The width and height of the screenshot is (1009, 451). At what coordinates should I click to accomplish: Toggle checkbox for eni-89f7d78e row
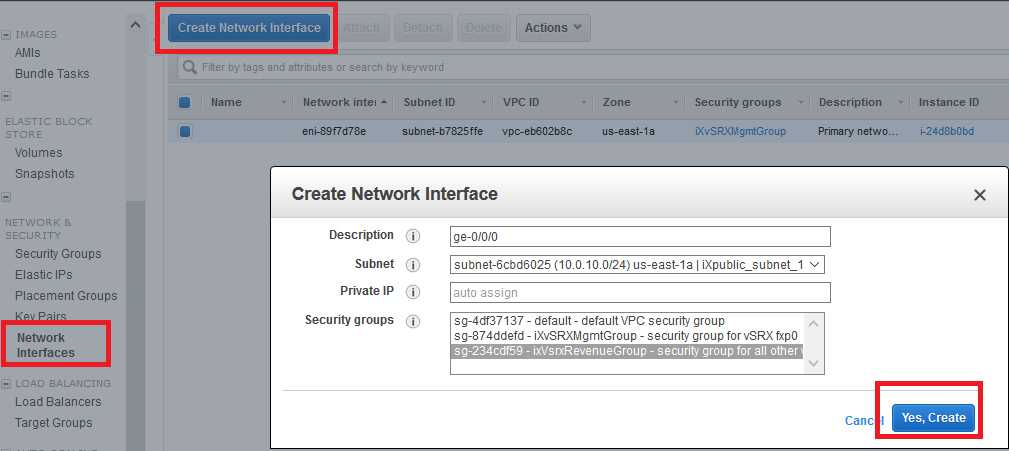184,131
